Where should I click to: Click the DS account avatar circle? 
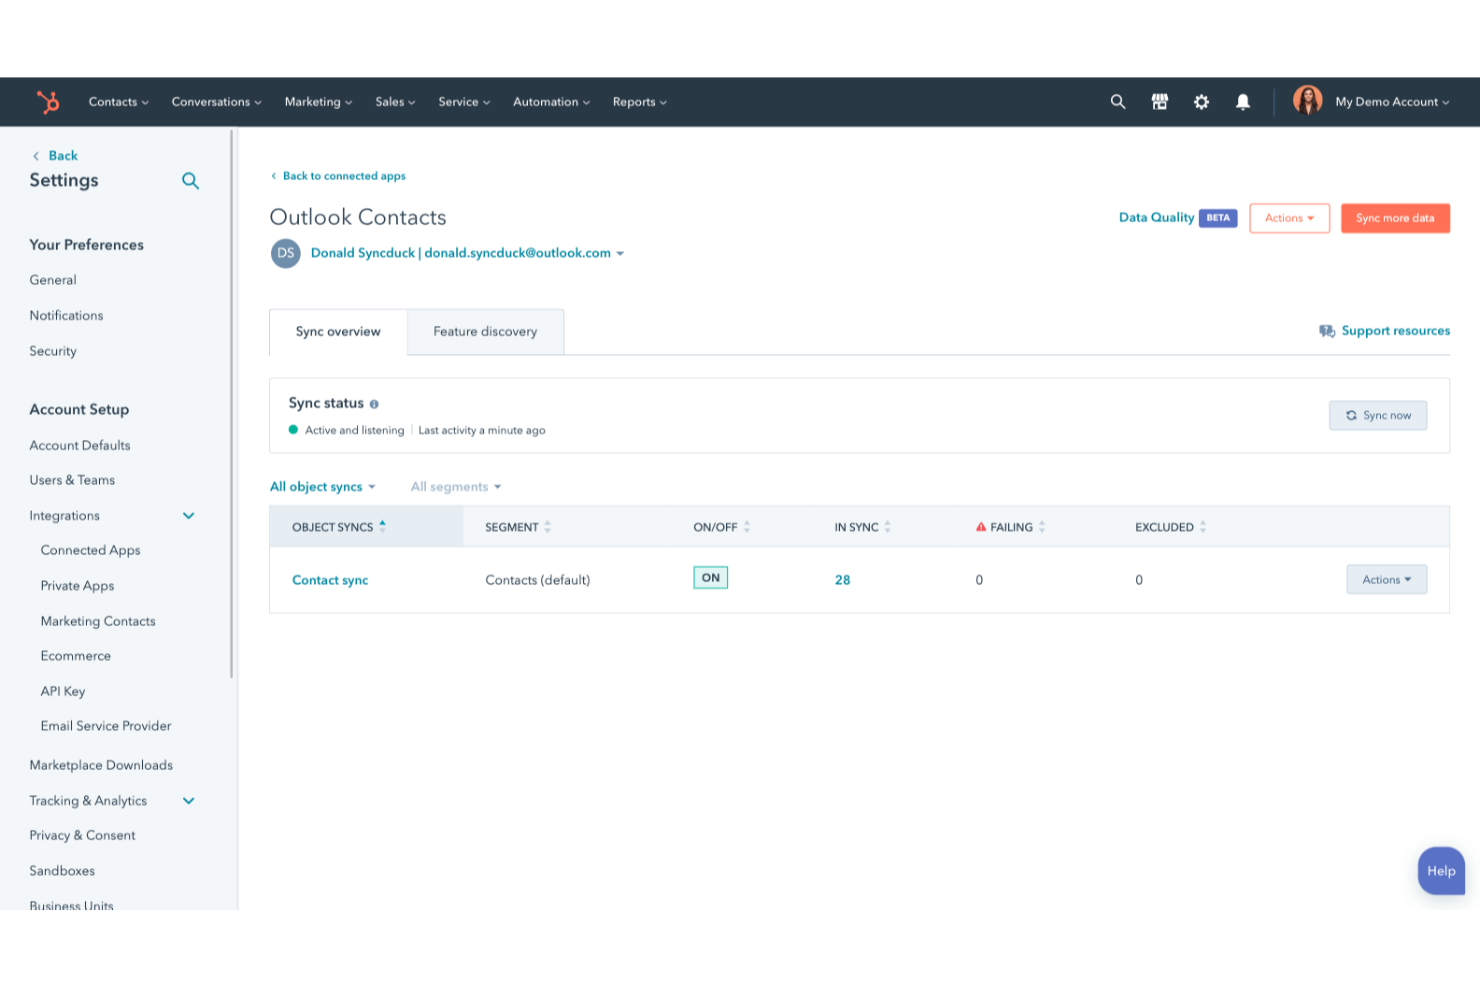pos(286,253)
